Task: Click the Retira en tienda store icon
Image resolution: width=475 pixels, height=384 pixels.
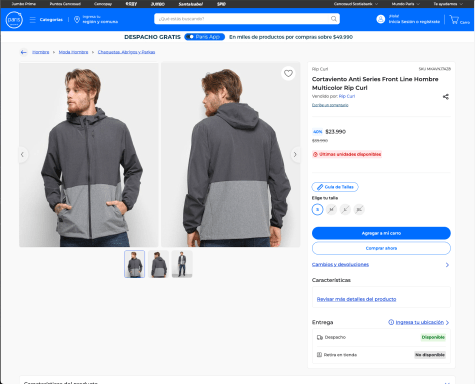Action: click(x=319, y=355)
